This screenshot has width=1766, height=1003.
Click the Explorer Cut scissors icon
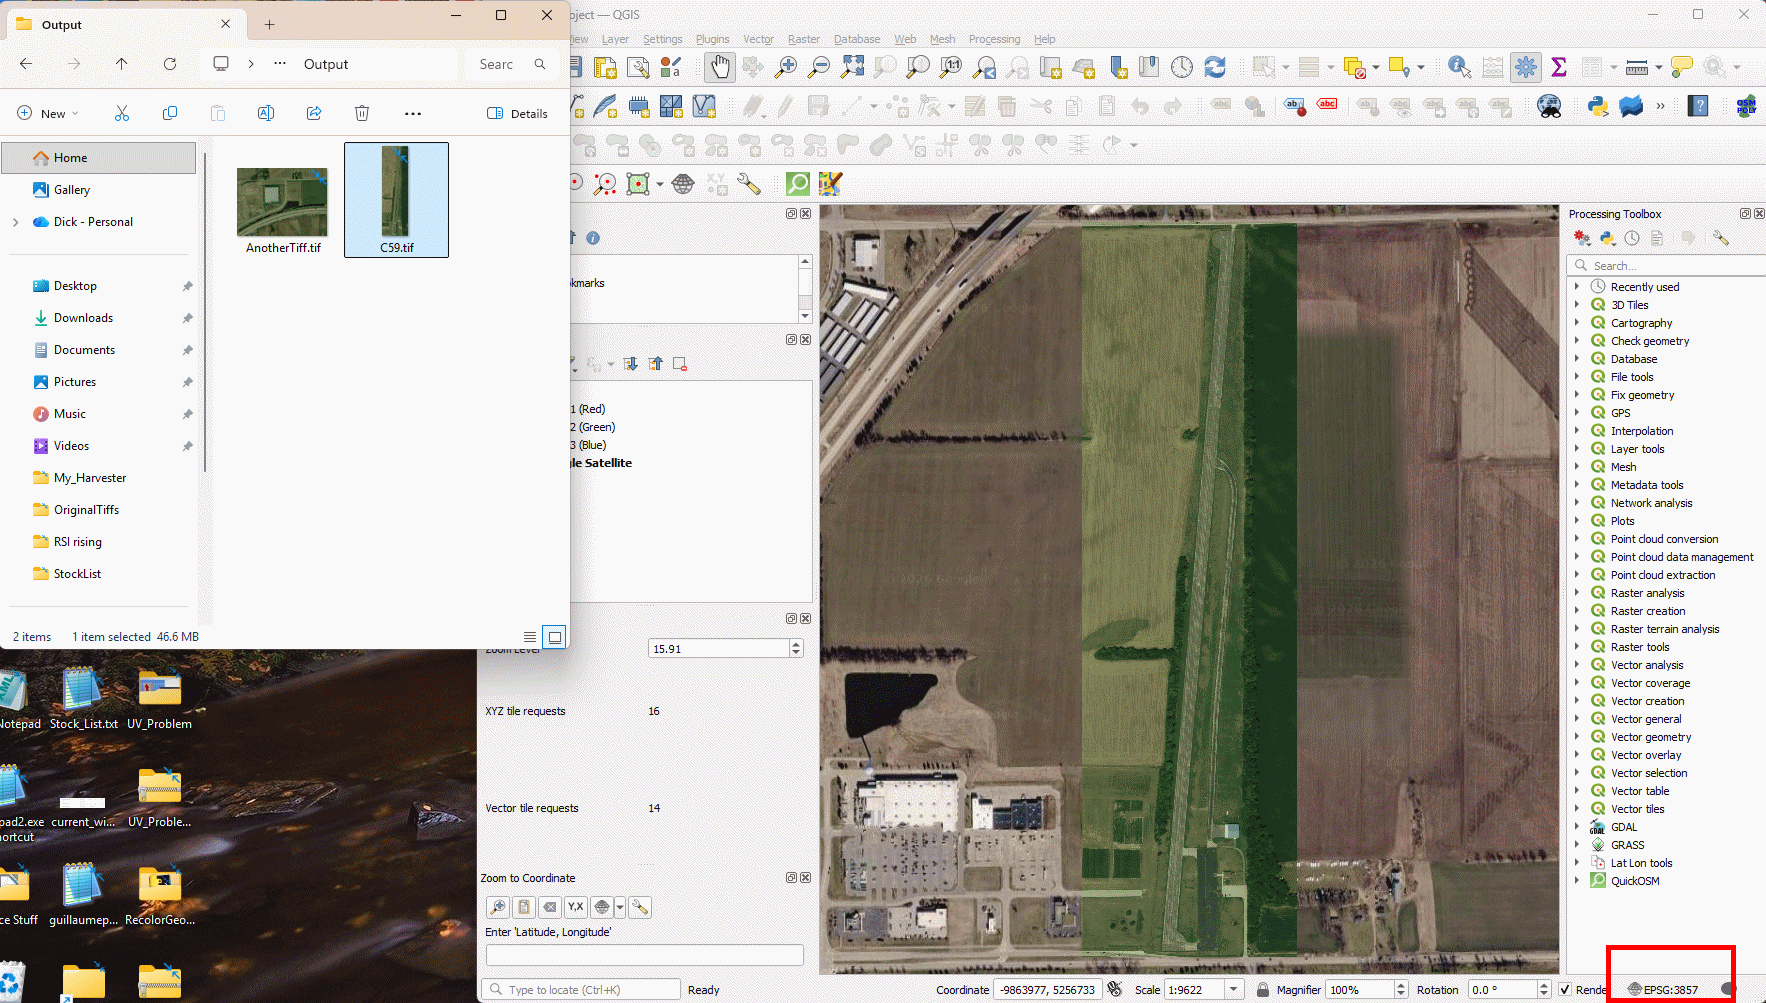tap(122, 113)
